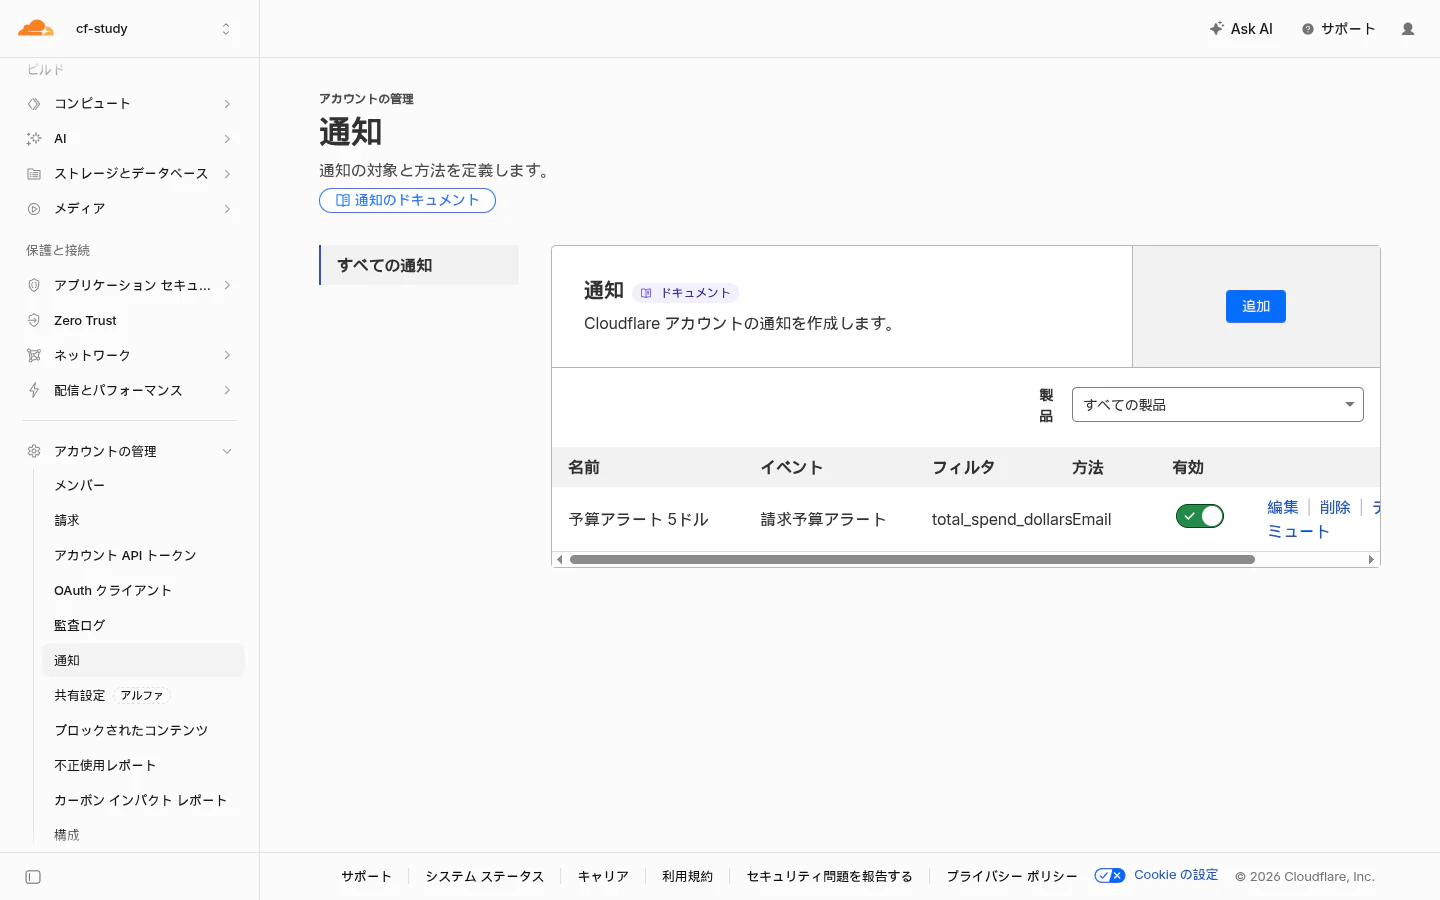This screenshot has width=1440, height=900.
Task: Open footer プライバシー ポリシー link
Action: pyautogui.click(x=1012, y=876)
